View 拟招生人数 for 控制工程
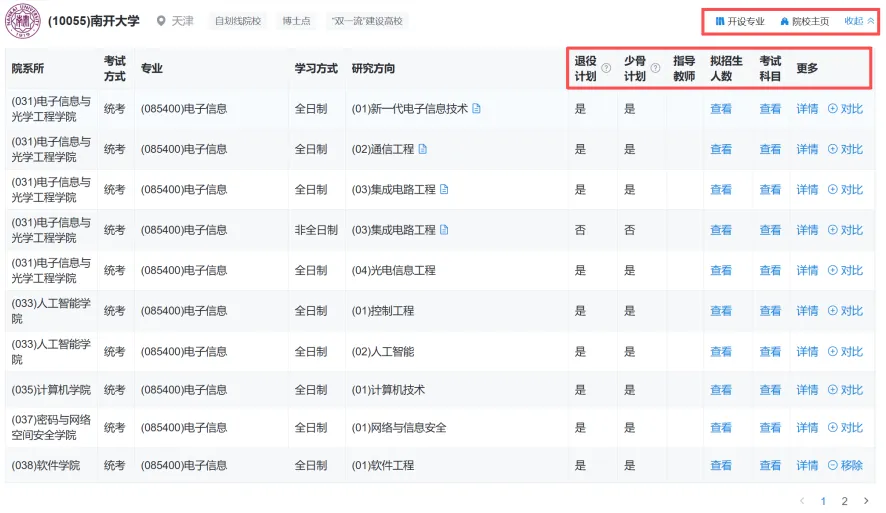This screenshot has width=886, height=513. (x=721, y=311)
